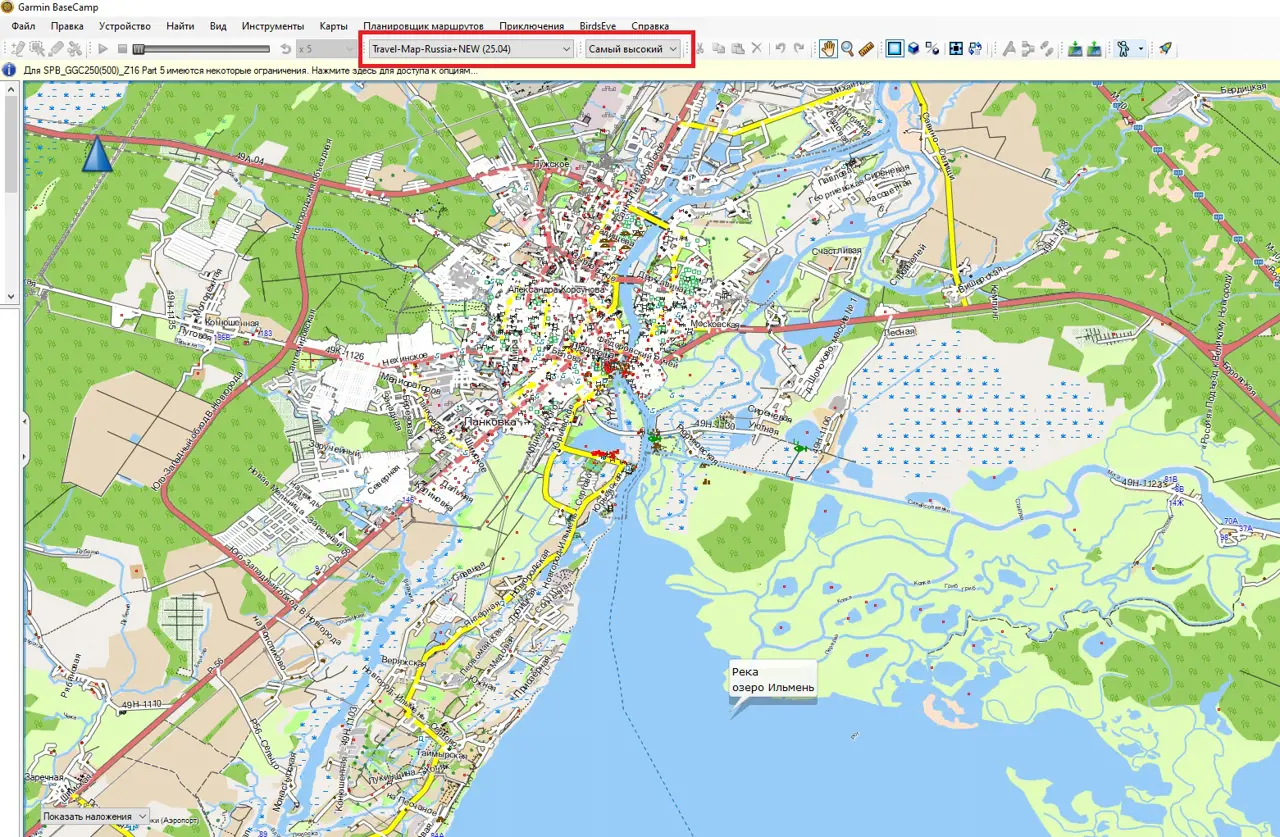This screenshot has height=837, width=1280.
Task: Click the blue north compass arrow on the map
Action: (97, 155)
